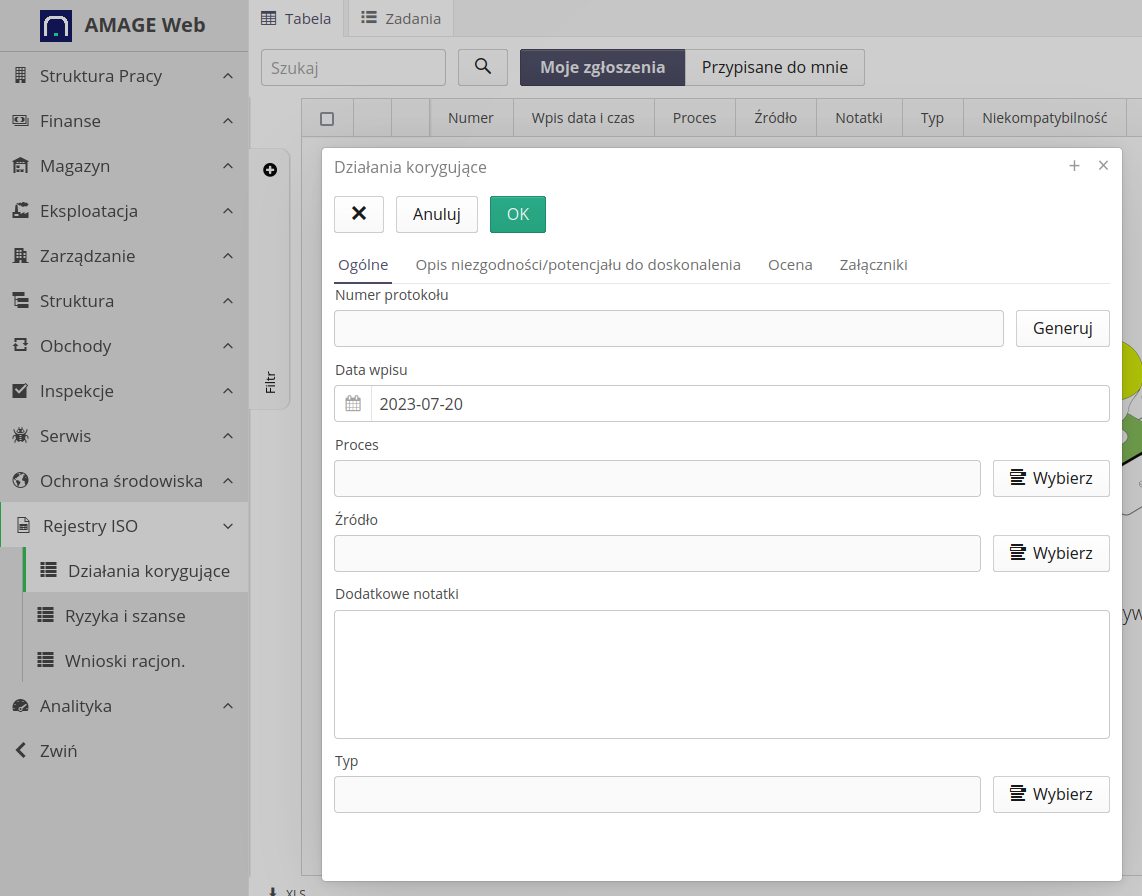Click the plus icon in dialog header

point(1074,166)
